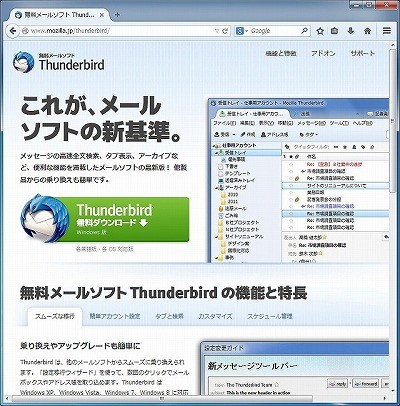Focus the Google search box
Screen dimensions: 400x406
click(x=274, y=31)
